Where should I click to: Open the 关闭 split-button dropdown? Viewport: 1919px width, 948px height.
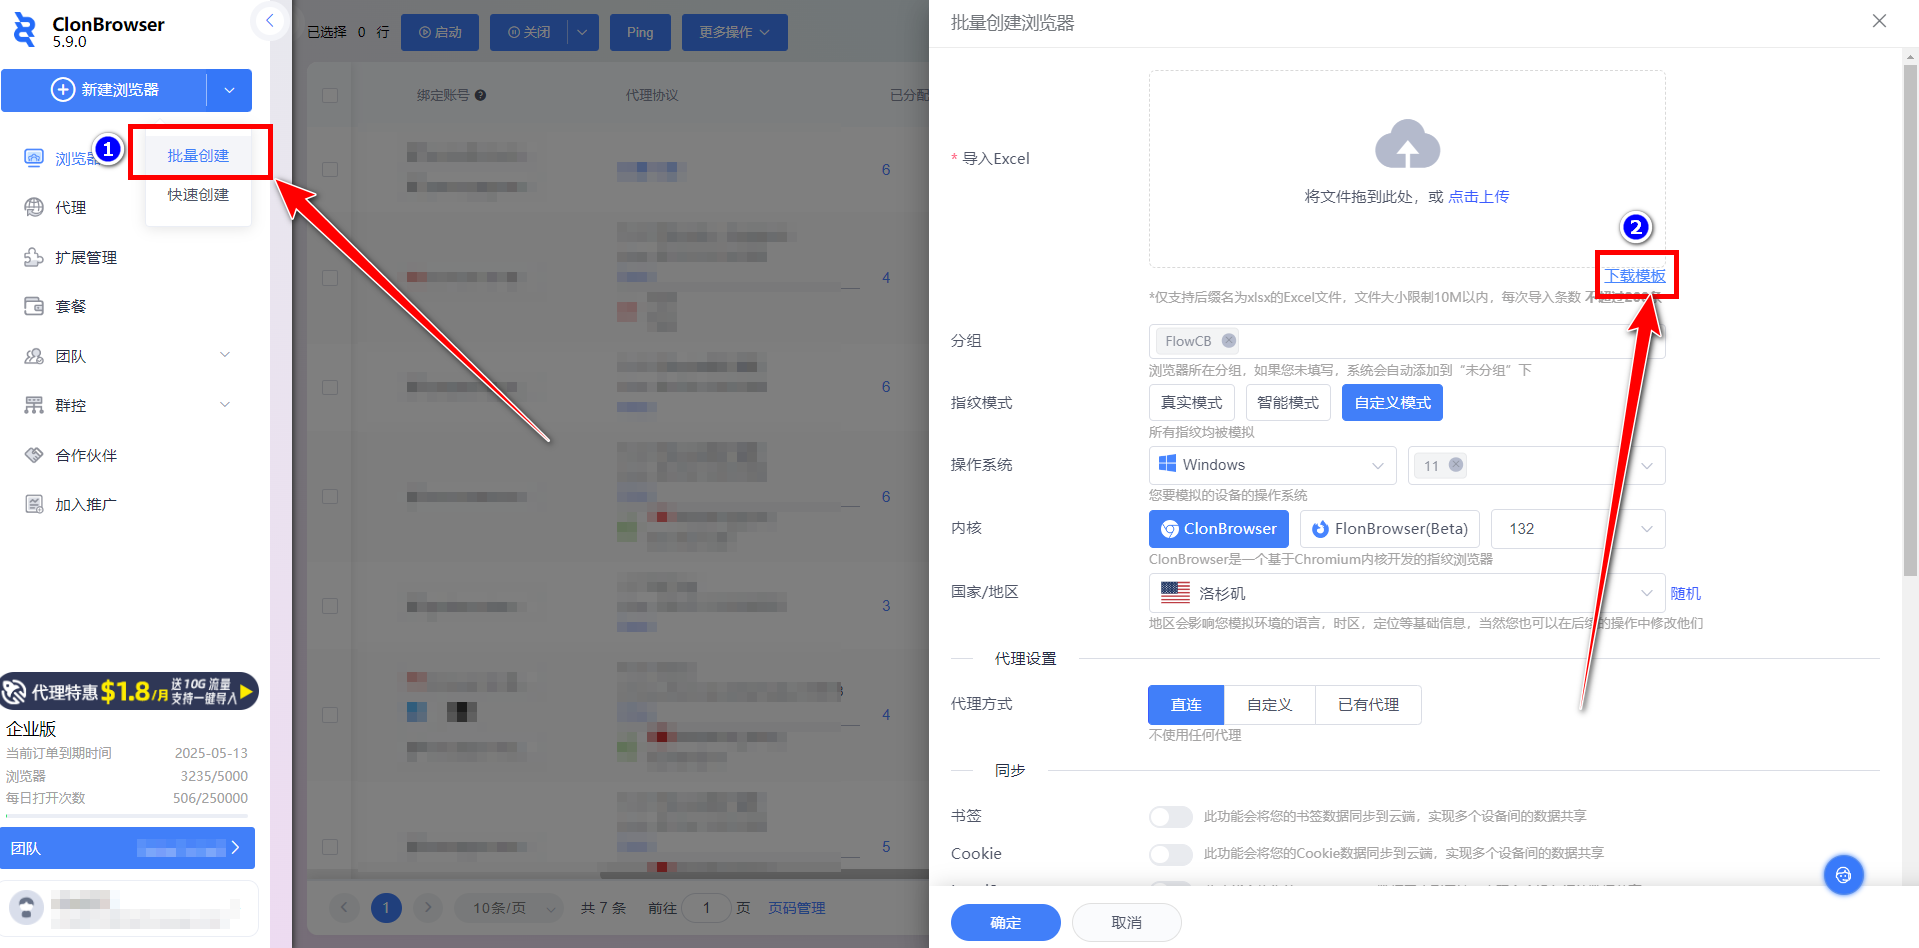click(x=582, y=32)
